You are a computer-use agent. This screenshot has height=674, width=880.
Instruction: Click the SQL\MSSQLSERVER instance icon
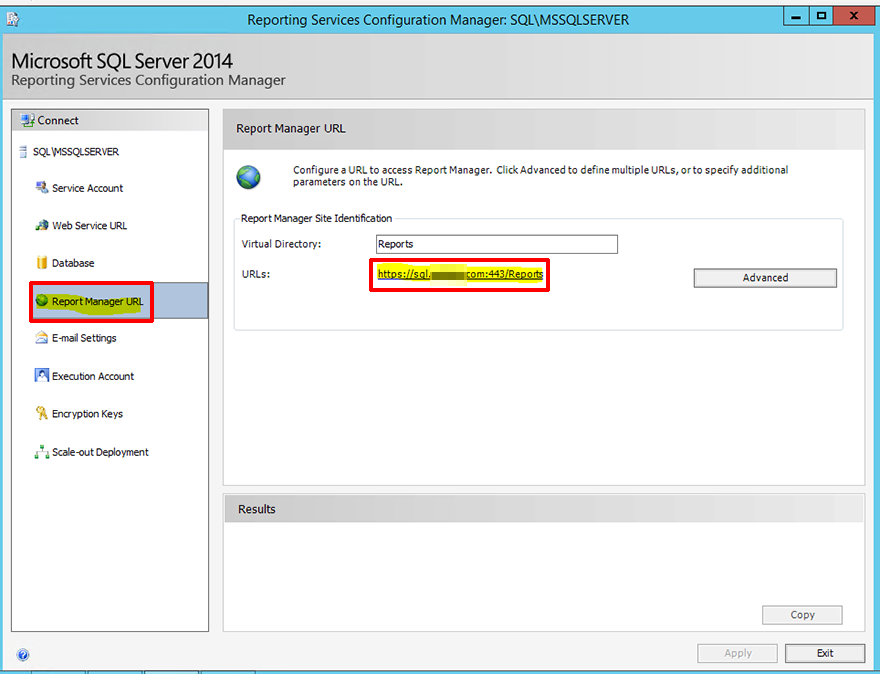(x=23, y=152)
